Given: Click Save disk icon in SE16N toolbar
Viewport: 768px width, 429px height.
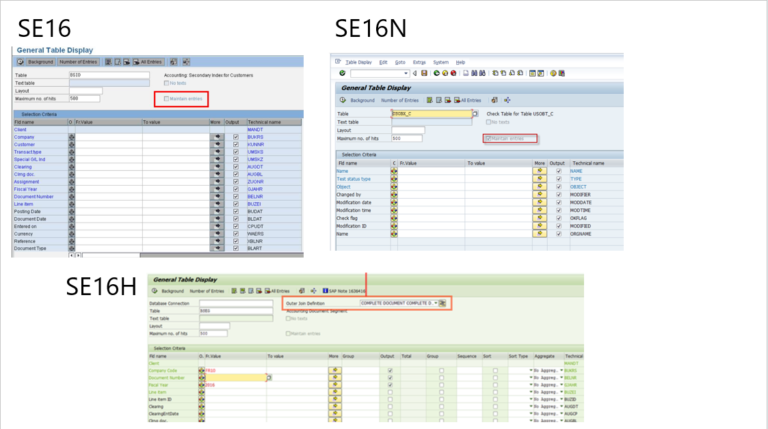Looking at the screenshot, I should pos(424,73).
